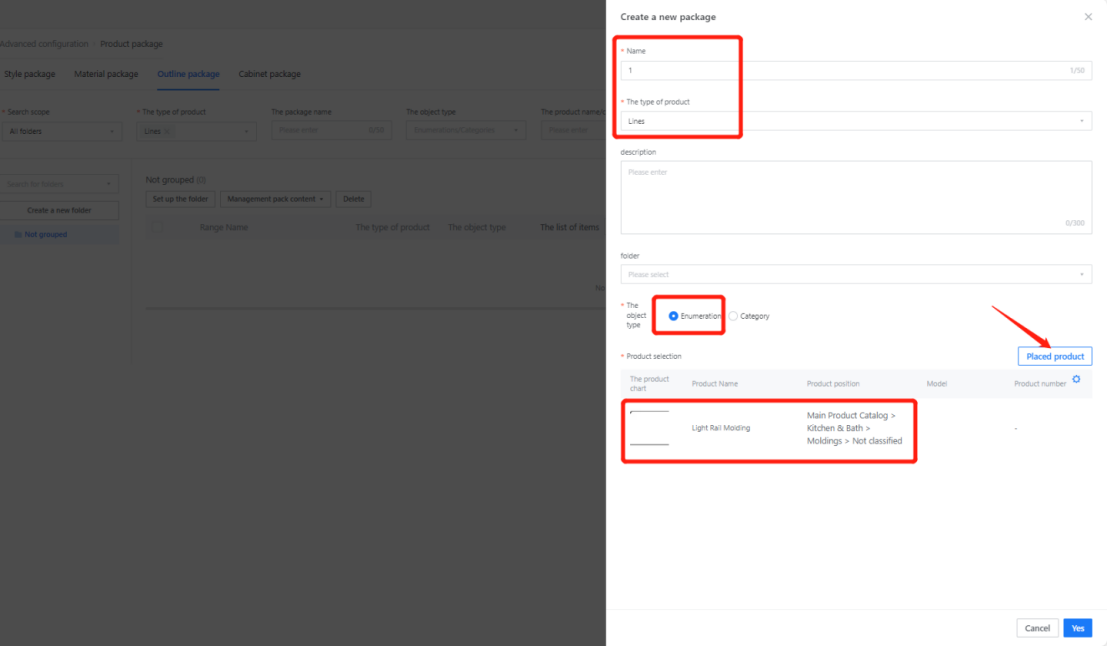Click the Placed product button
Viewport: 1108px width, 646px height.
[1054, 356]
